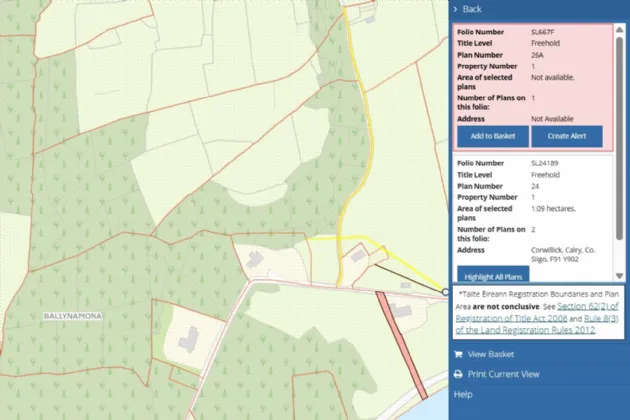This screenshot has width=630, height=420.
Task: Click the folio results panel scrollbar
Action: 620,100
